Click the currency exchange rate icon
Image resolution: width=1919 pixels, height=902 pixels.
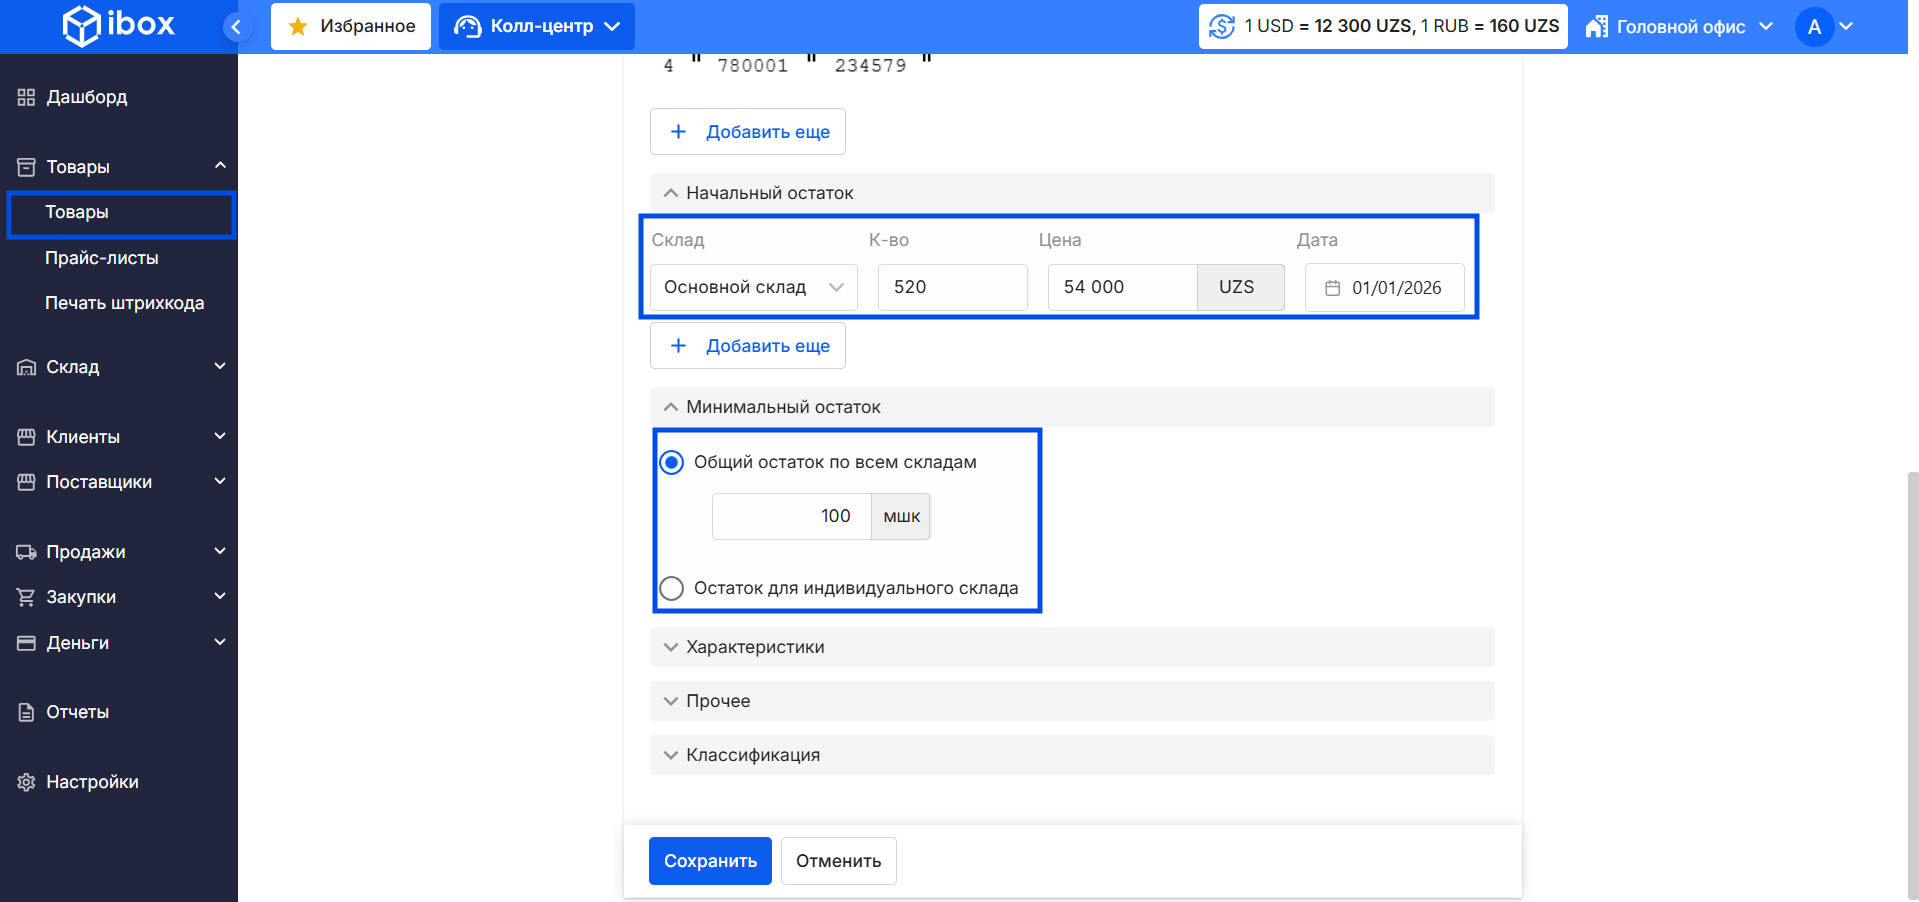coord(1221,27)
